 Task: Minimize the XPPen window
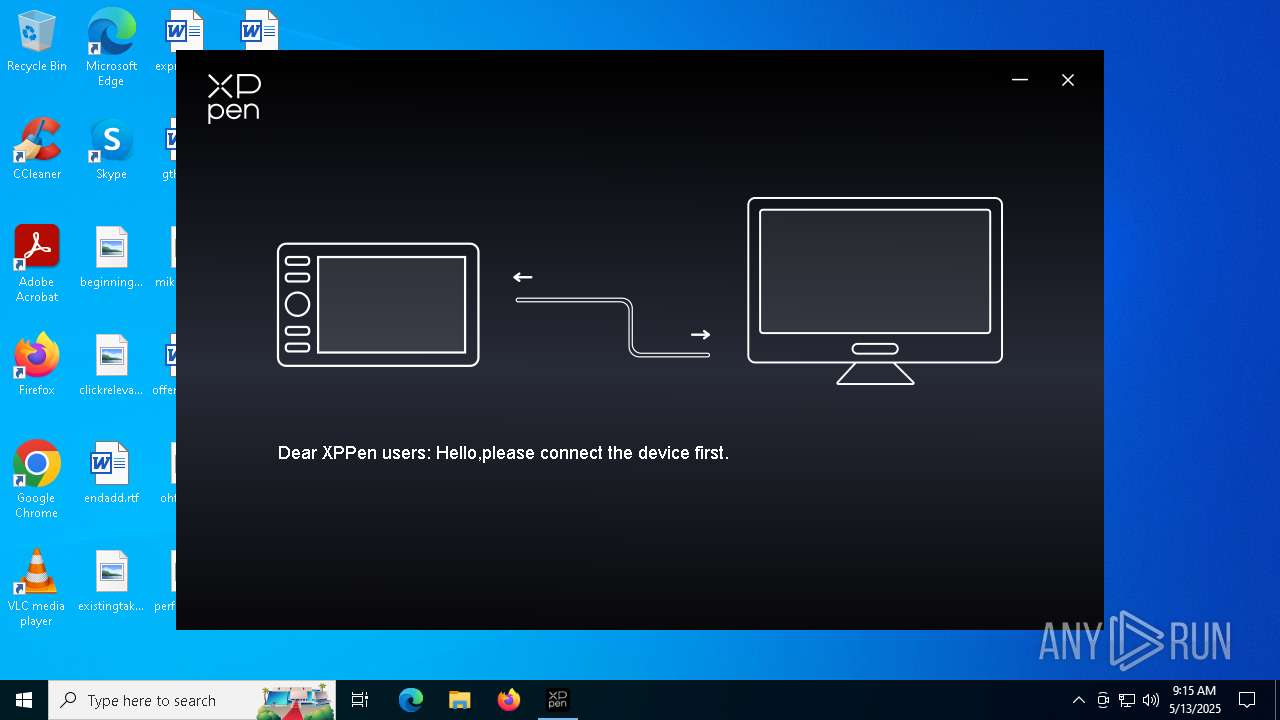click(x=1020, y=80)
